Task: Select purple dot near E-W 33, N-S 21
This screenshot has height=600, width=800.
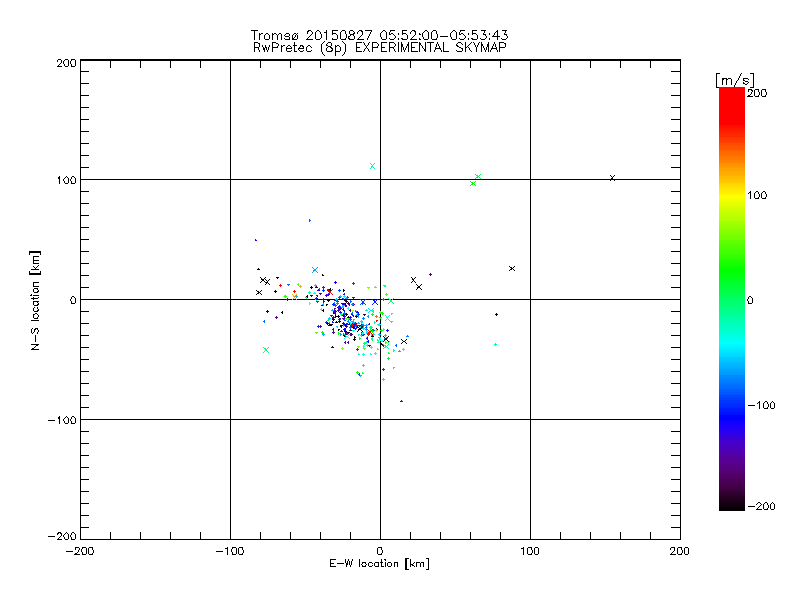Action: (x=430, y=274)
